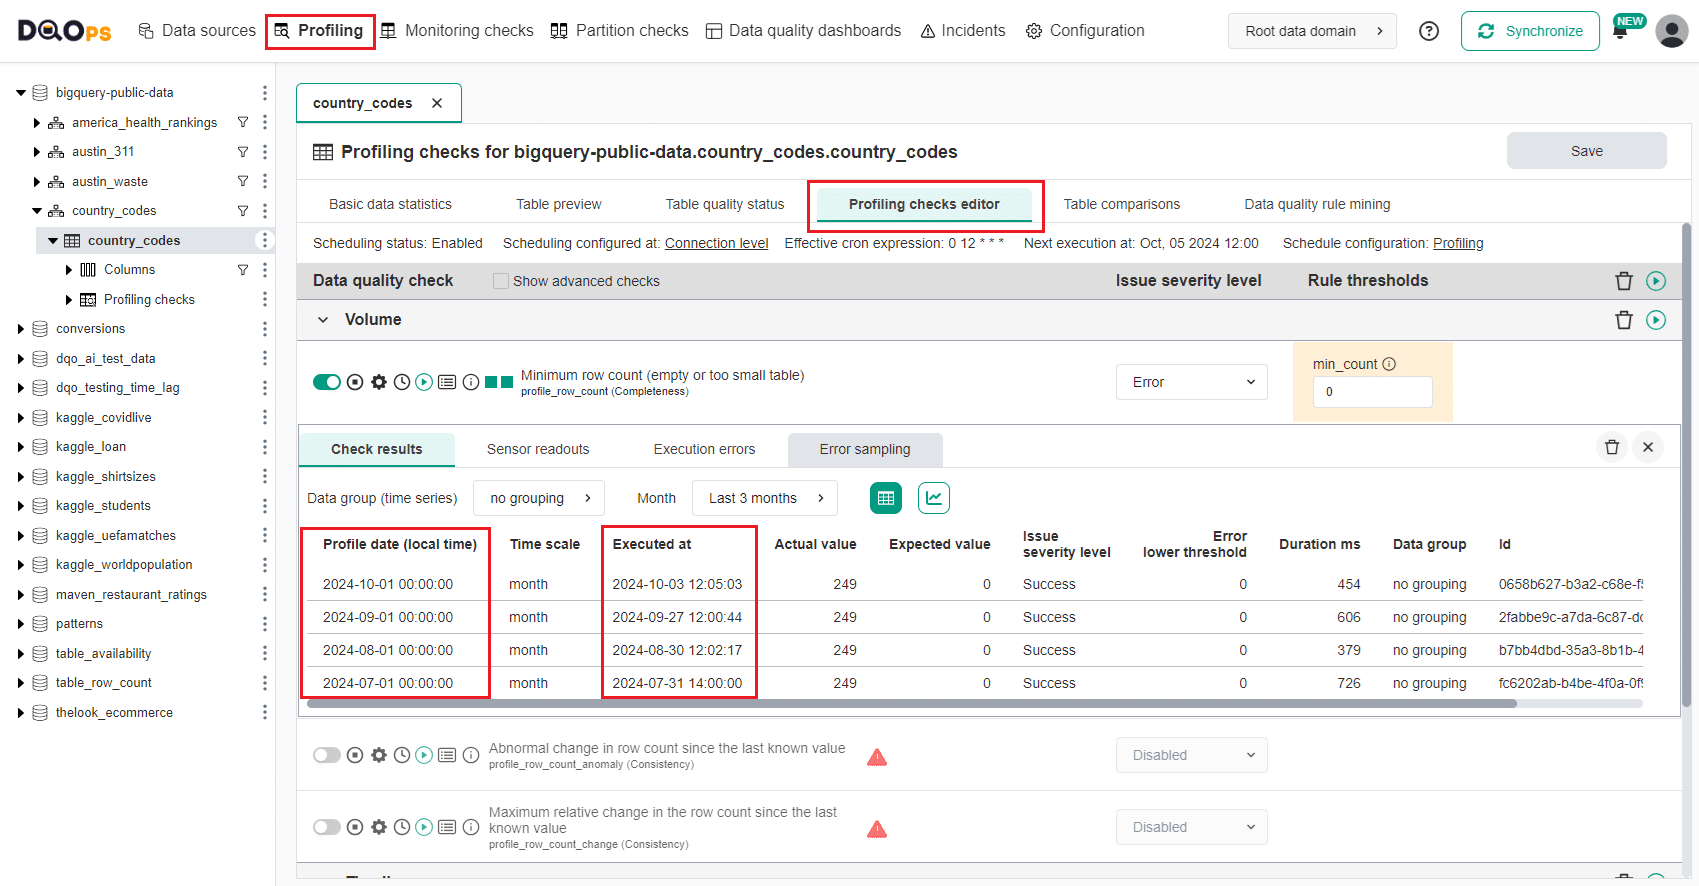The image size is (1699, 886).
Task: Click filter icon next to austin_311
Action: click(x=242, y=152)
